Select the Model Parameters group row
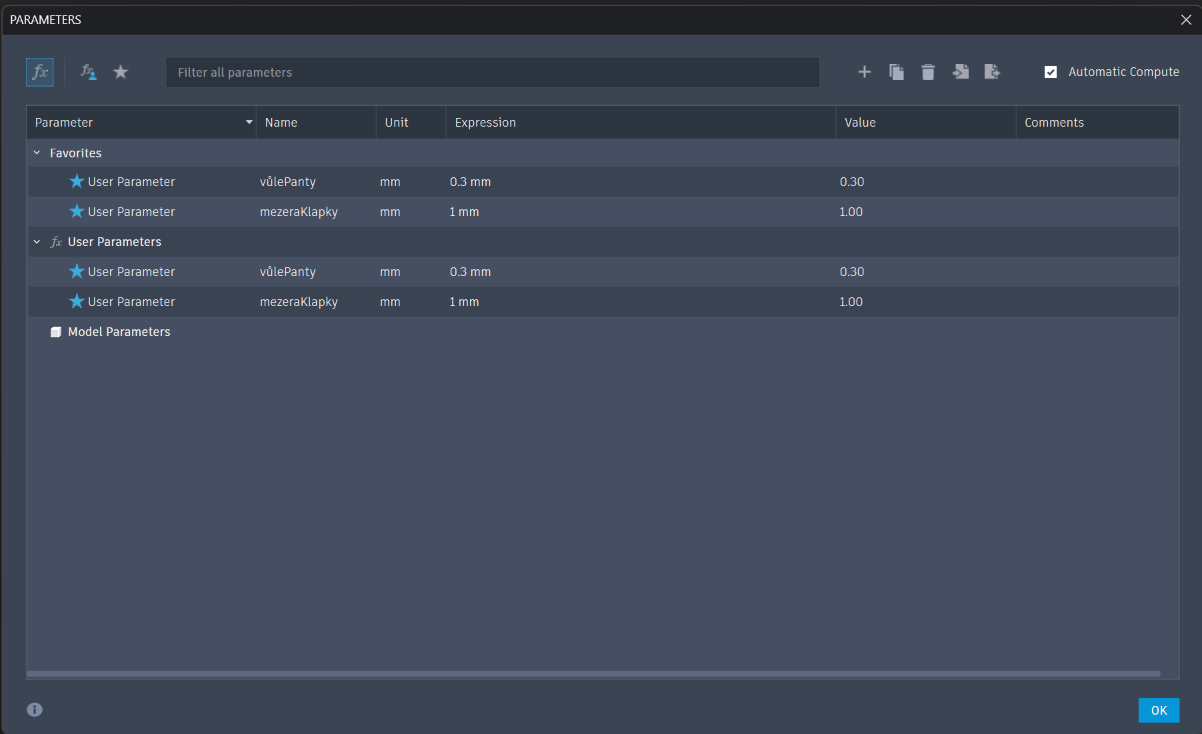Image resolution: width=1202 pixels, height=734 pixels. coord(602,332)
